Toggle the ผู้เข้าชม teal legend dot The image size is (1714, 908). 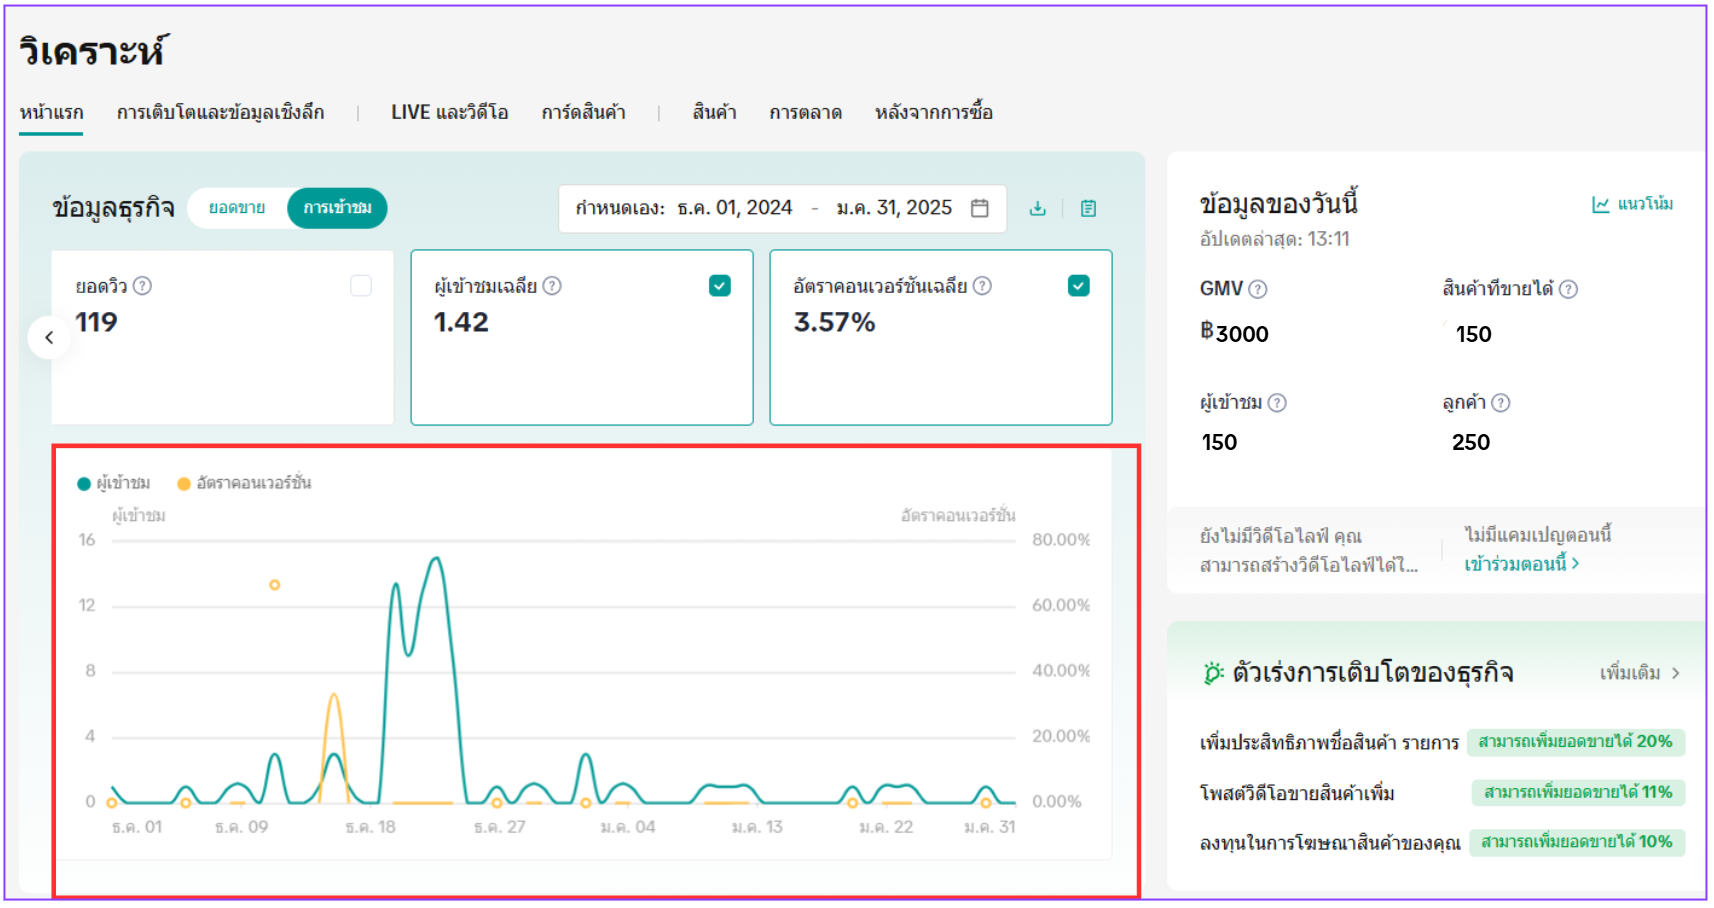tap(84, 484)
